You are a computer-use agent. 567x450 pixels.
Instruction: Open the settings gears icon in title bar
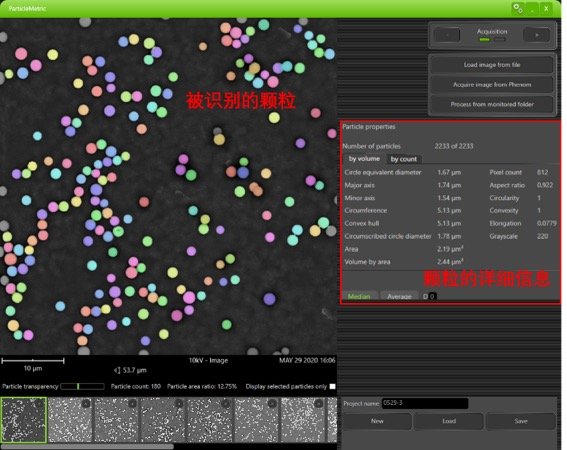(518, 8)
